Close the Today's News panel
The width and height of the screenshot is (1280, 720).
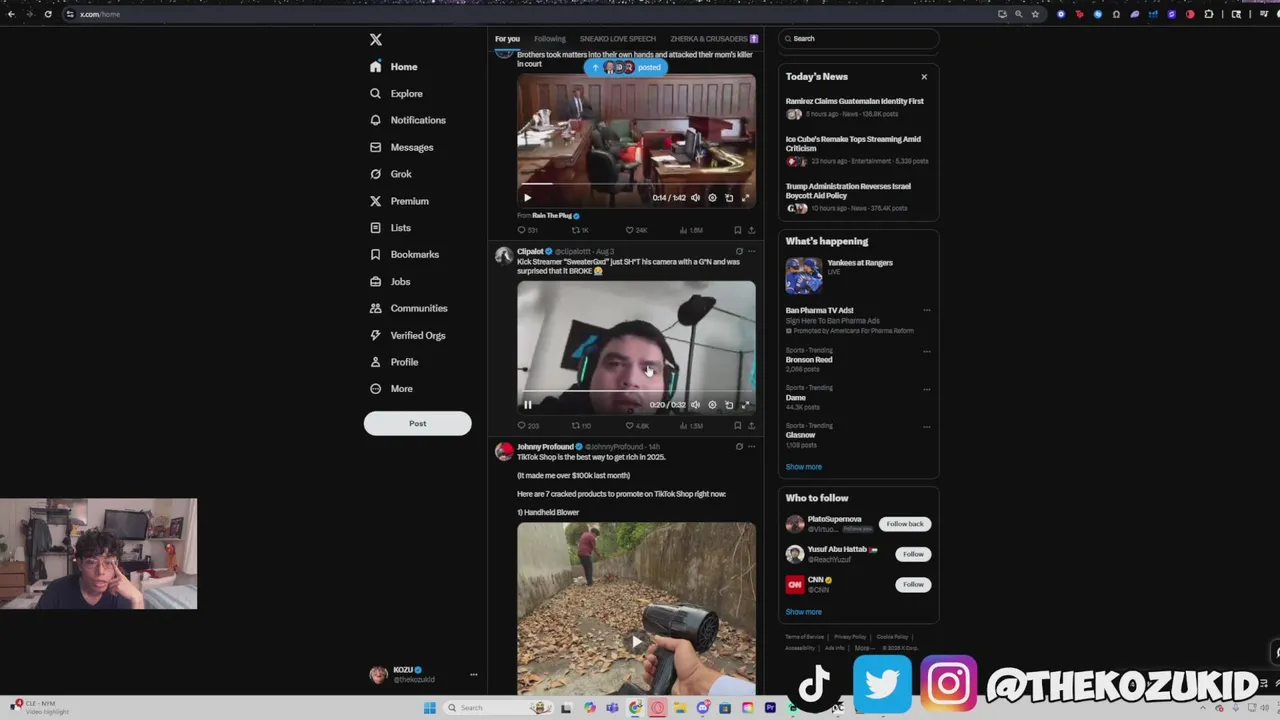click(924, 77)
